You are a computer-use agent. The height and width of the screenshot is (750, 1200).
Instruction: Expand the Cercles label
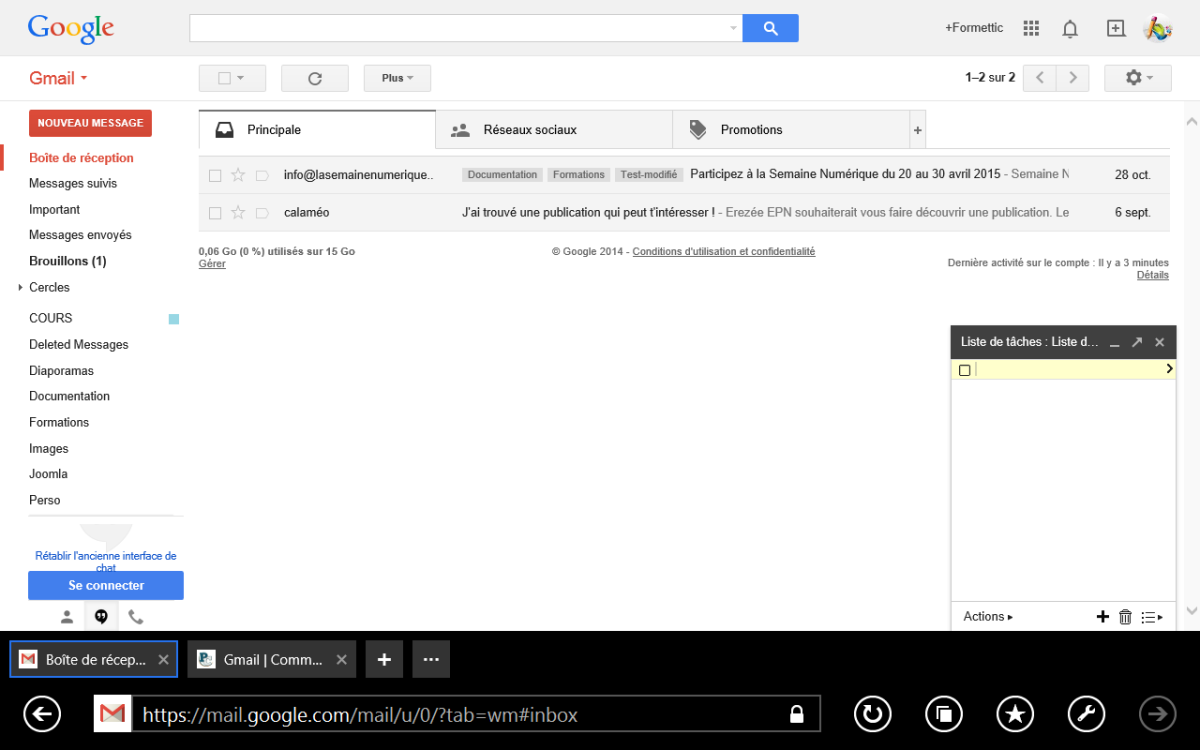tap(20, 287)
